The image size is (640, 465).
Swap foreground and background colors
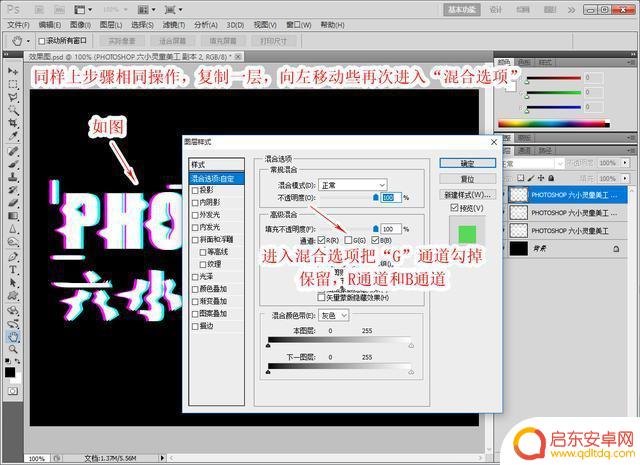18,361
